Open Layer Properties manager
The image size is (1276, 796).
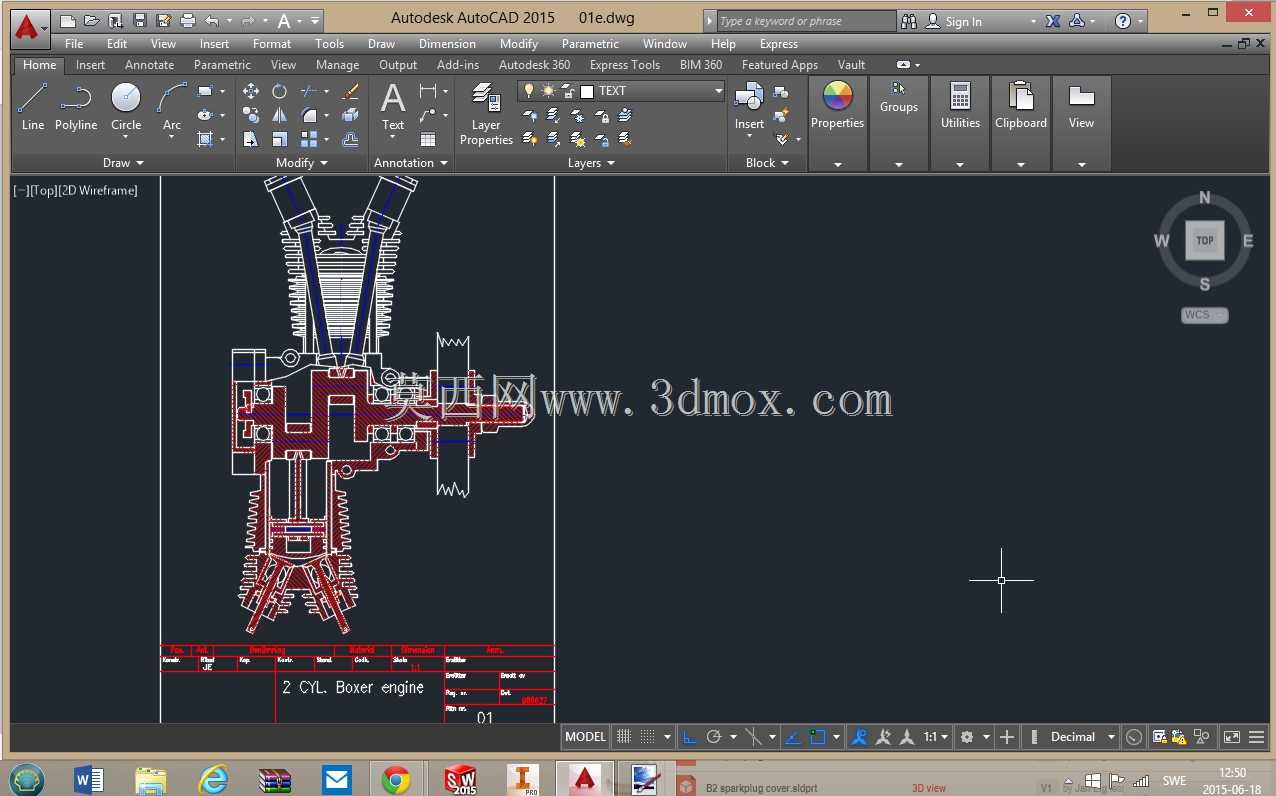click(x=486, y=114)
